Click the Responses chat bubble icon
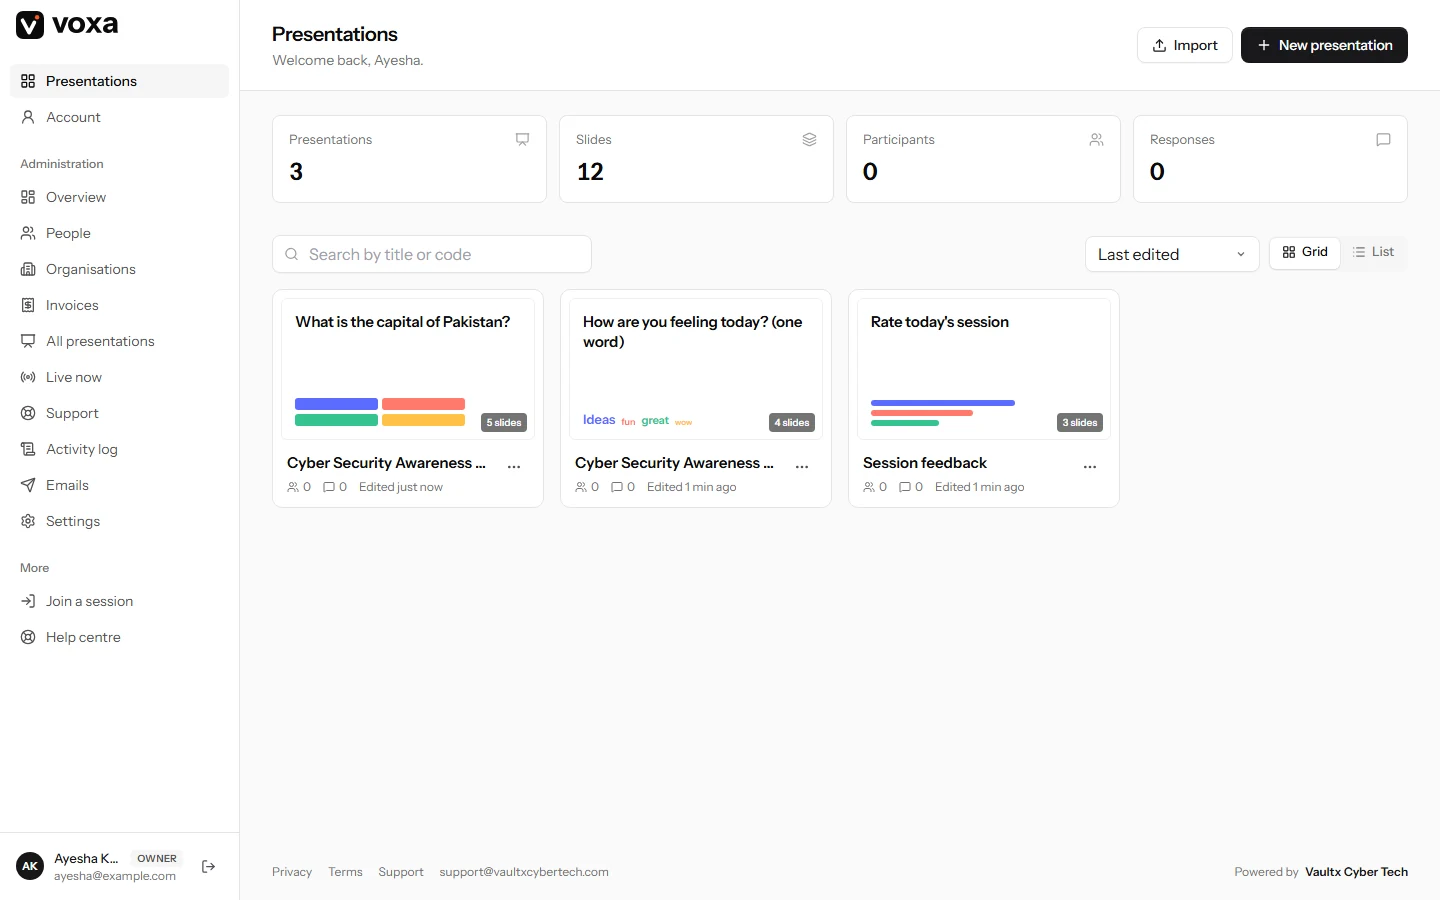 coord(1383,140)
